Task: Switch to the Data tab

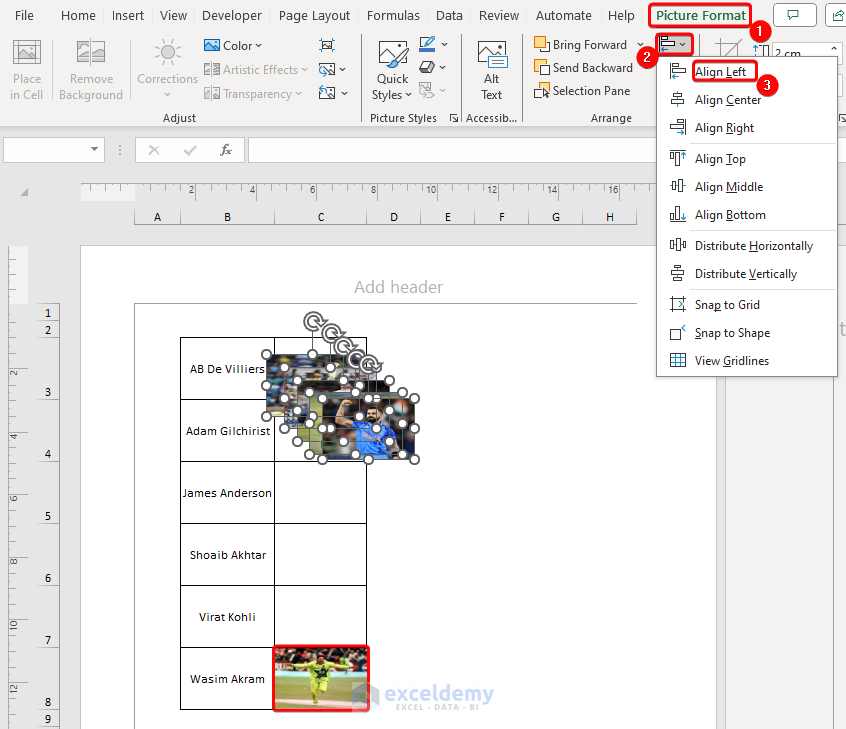Action: (x=449, y=16)
